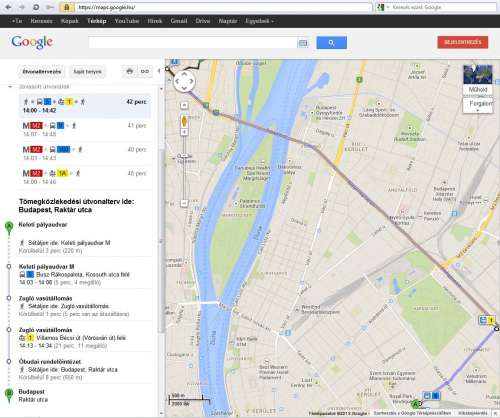This screenshot has height=418, width=500.
Task: Print the directions with the printer icon
Action: tap(130, 71)
